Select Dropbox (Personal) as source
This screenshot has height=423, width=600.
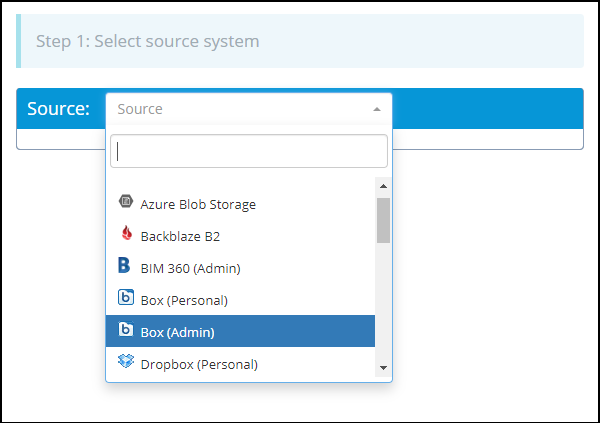click(x=199, y=364)
